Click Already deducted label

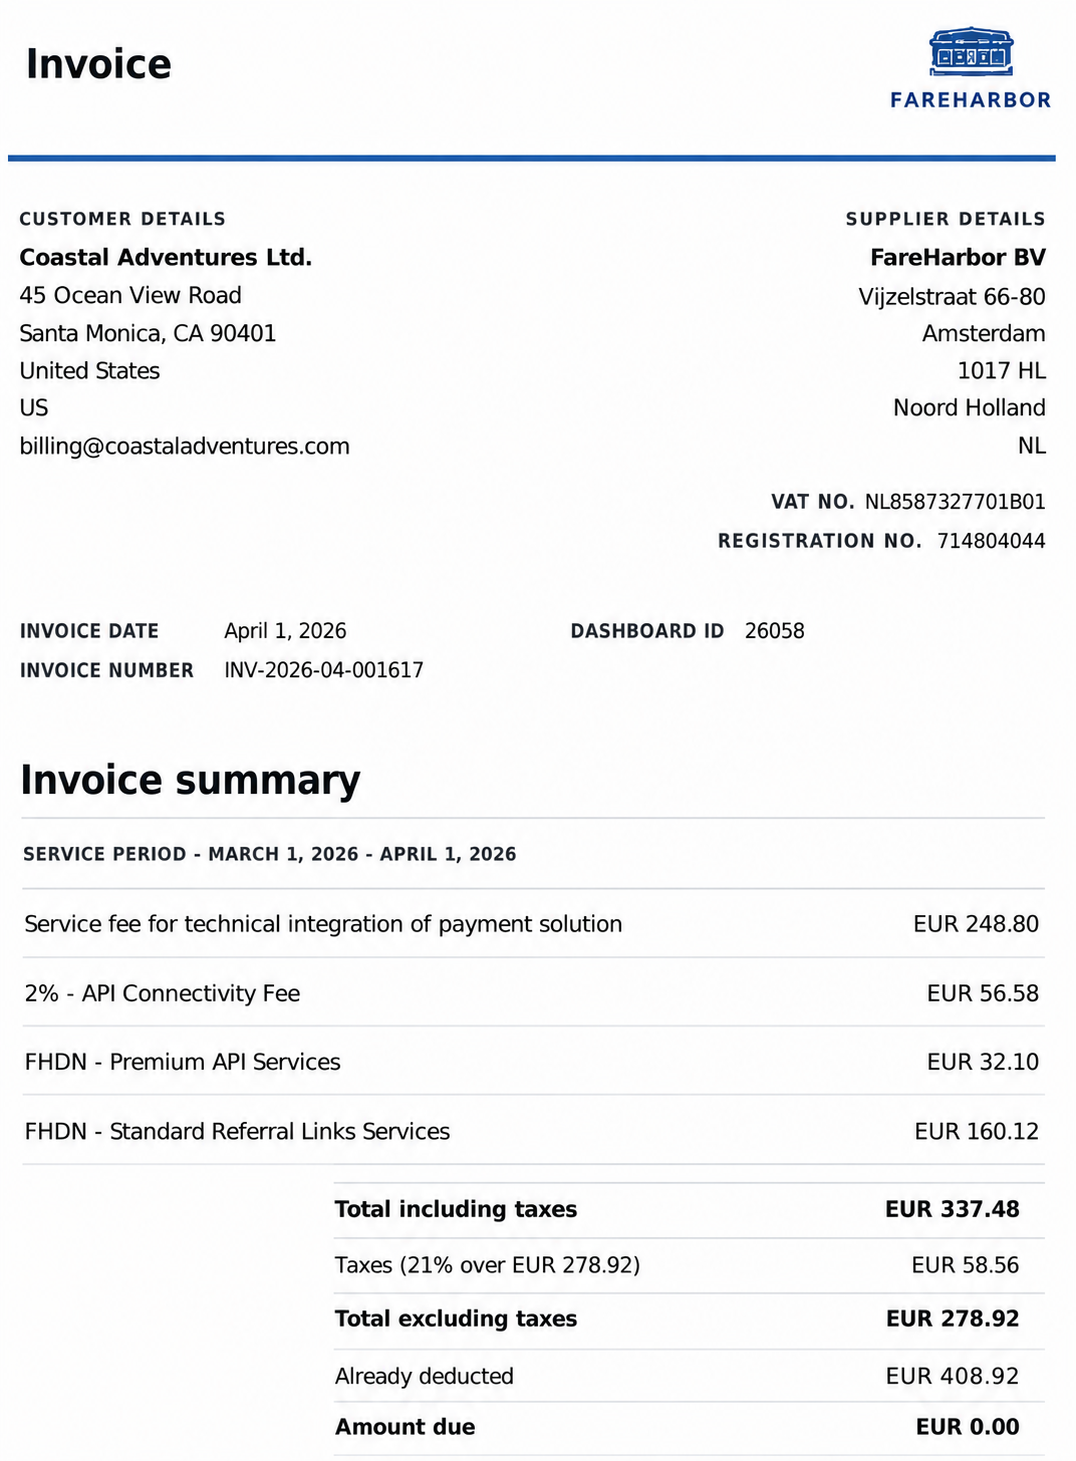click(424, 1376)
